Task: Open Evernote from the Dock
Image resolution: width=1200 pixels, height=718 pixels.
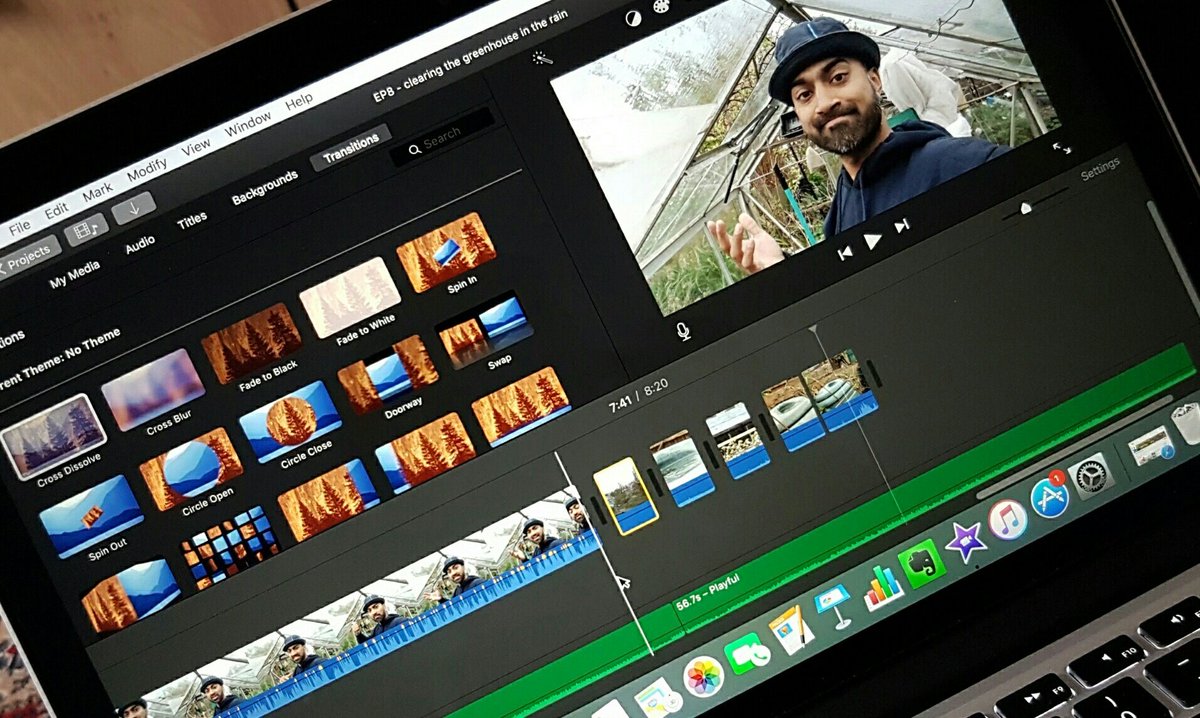Action: [x=923, y=564]
